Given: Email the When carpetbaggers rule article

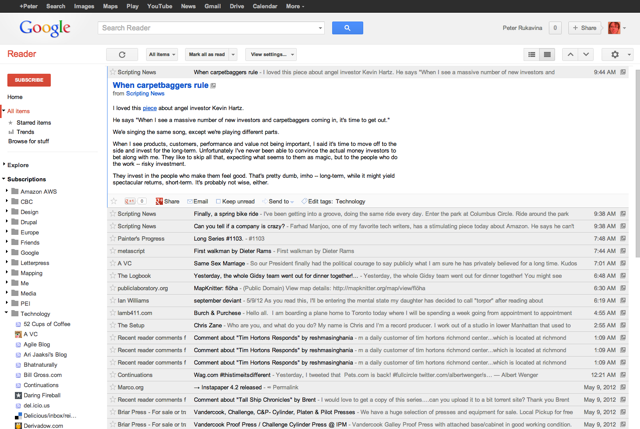Looking at the screenshot, I should pyautogui.click(x=198, y=201).
